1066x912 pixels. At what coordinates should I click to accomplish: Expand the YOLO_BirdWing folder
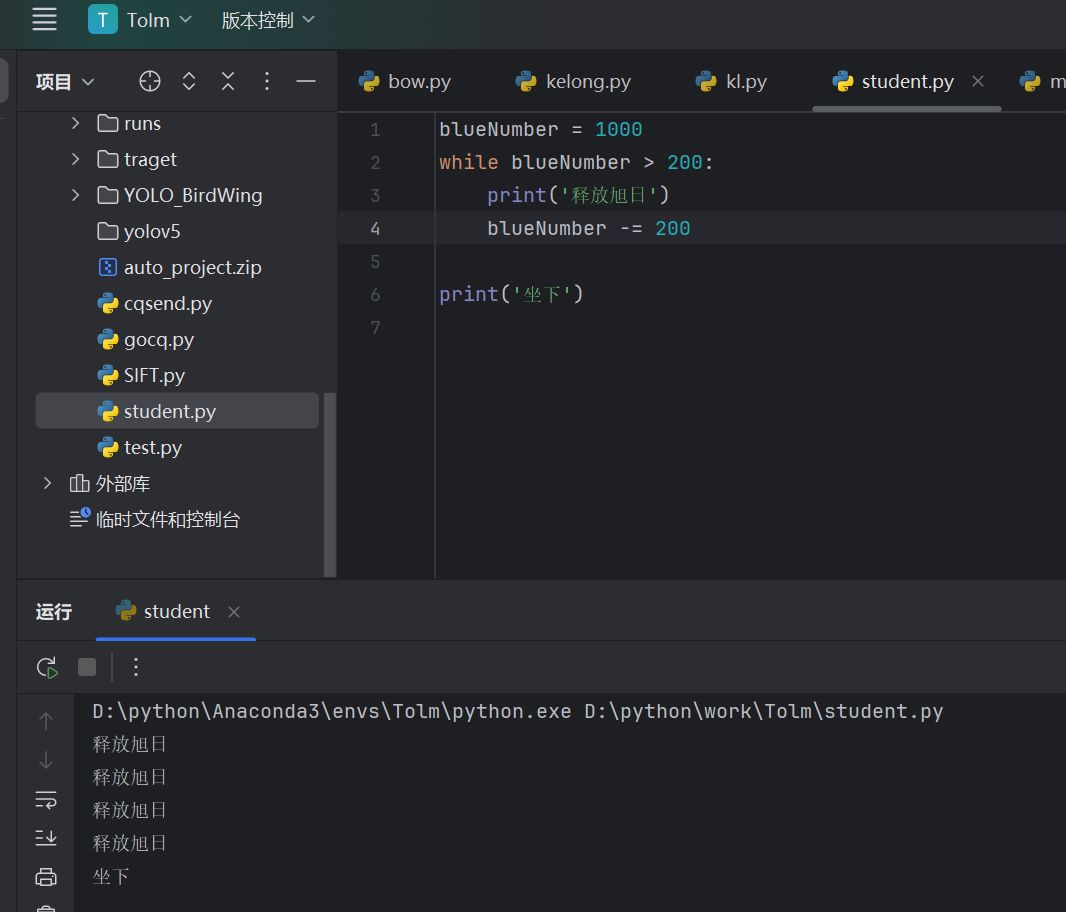tap(75, 196)
